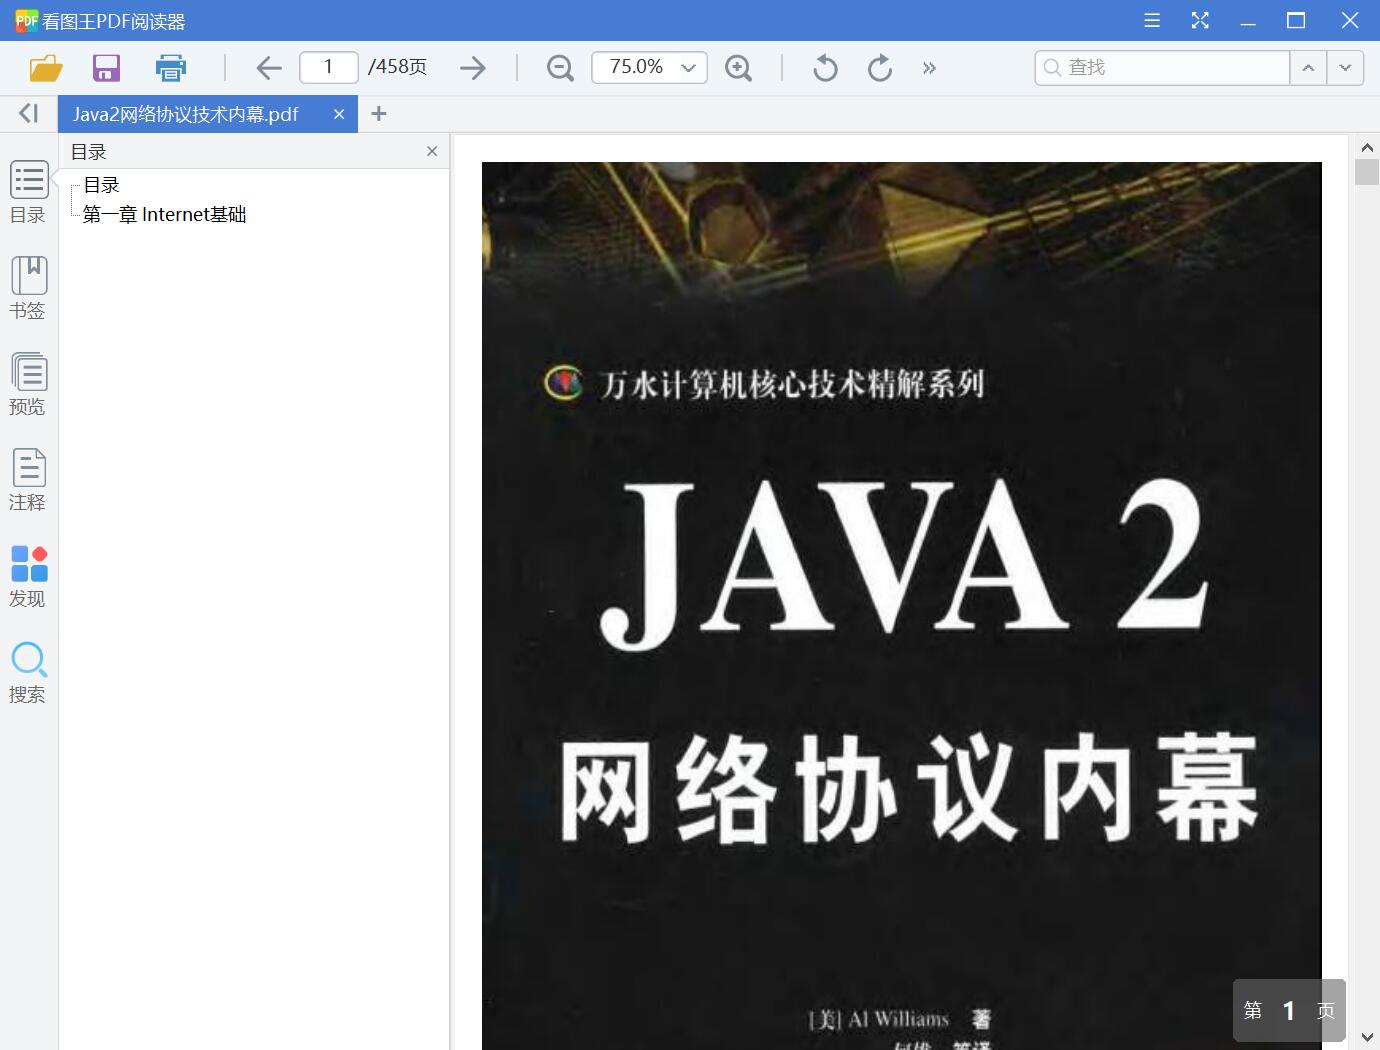Zoom in with the plus magnifier
The height and width of the screenshot is (1050, 1380).
(739, 68)
